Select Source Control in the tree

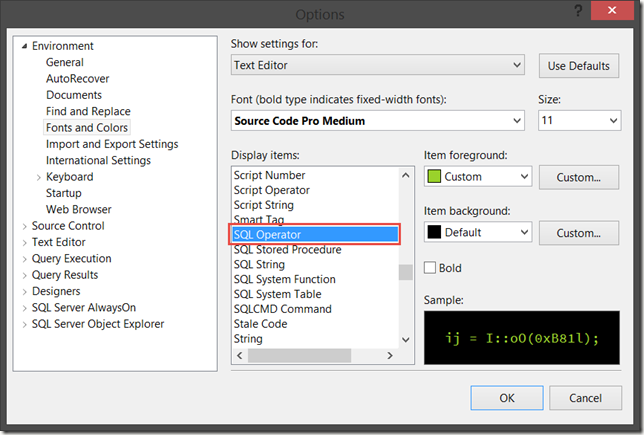tap(68, 226)
